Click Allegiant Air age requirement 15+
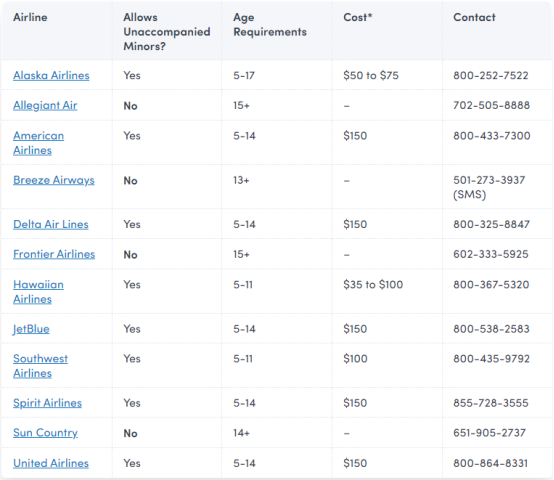 click(x=241, y=105)
